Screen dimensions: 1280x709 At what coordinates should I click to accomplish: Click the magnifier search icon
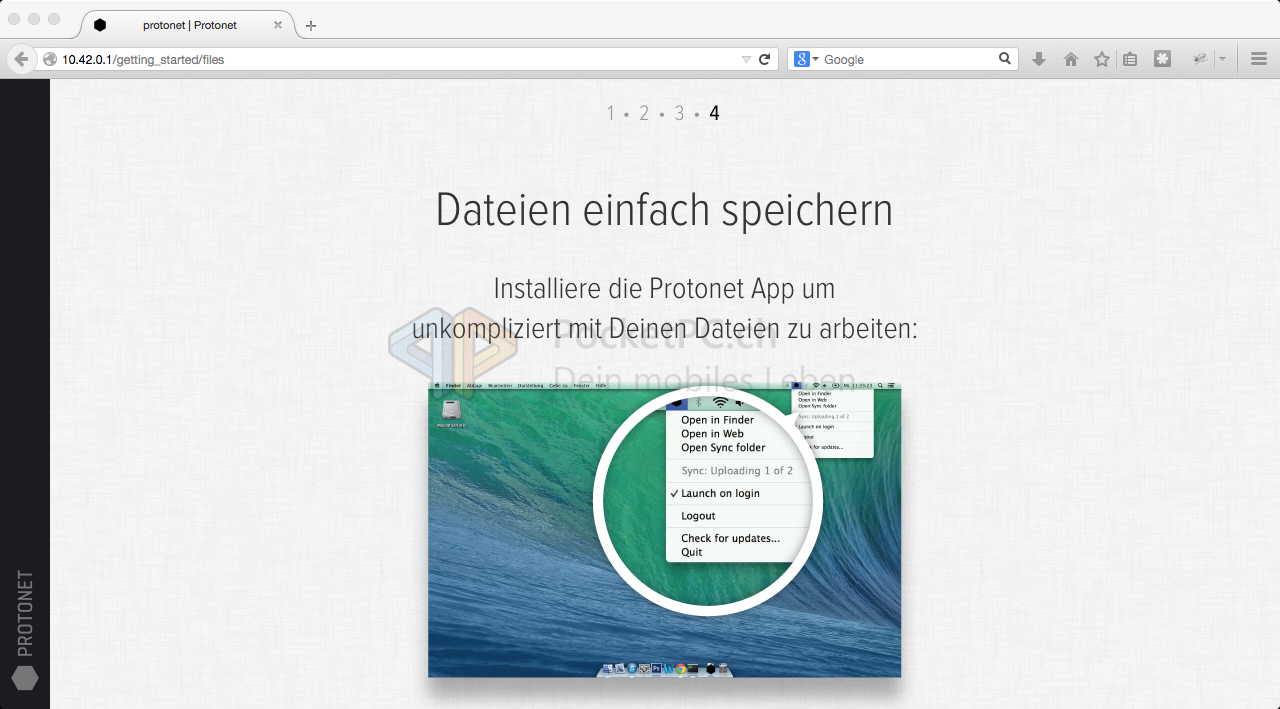click(x=1005, y=59)
